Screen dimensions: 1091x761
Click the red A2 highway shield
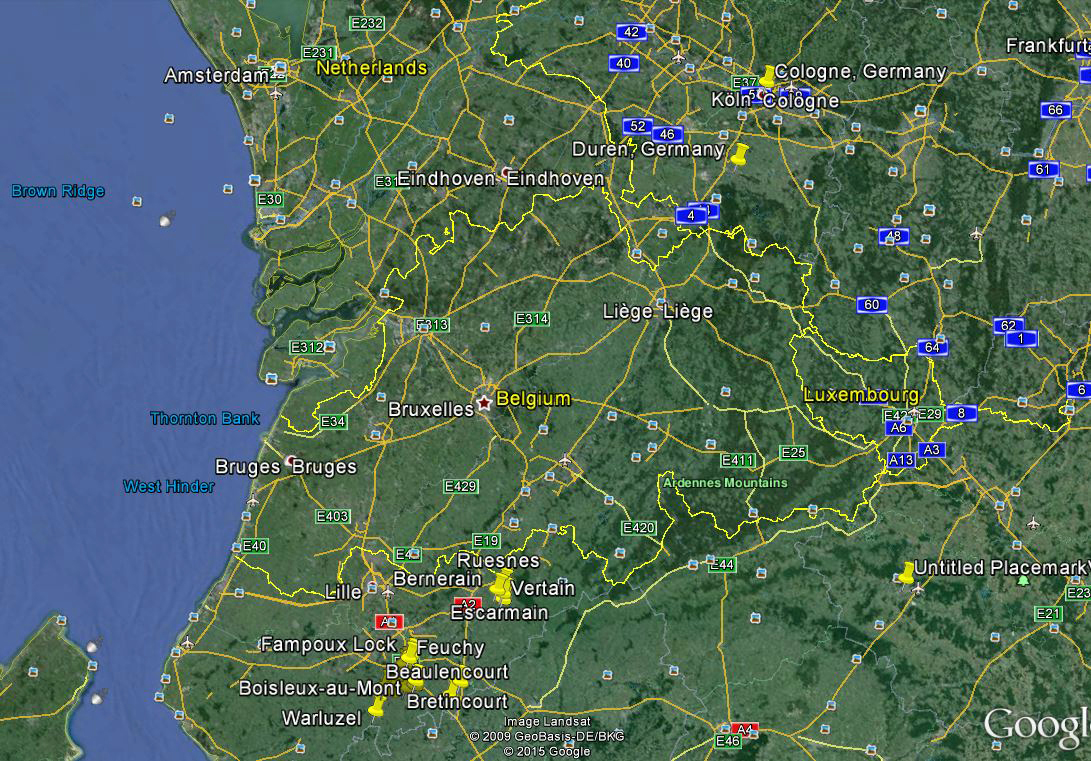467,604
